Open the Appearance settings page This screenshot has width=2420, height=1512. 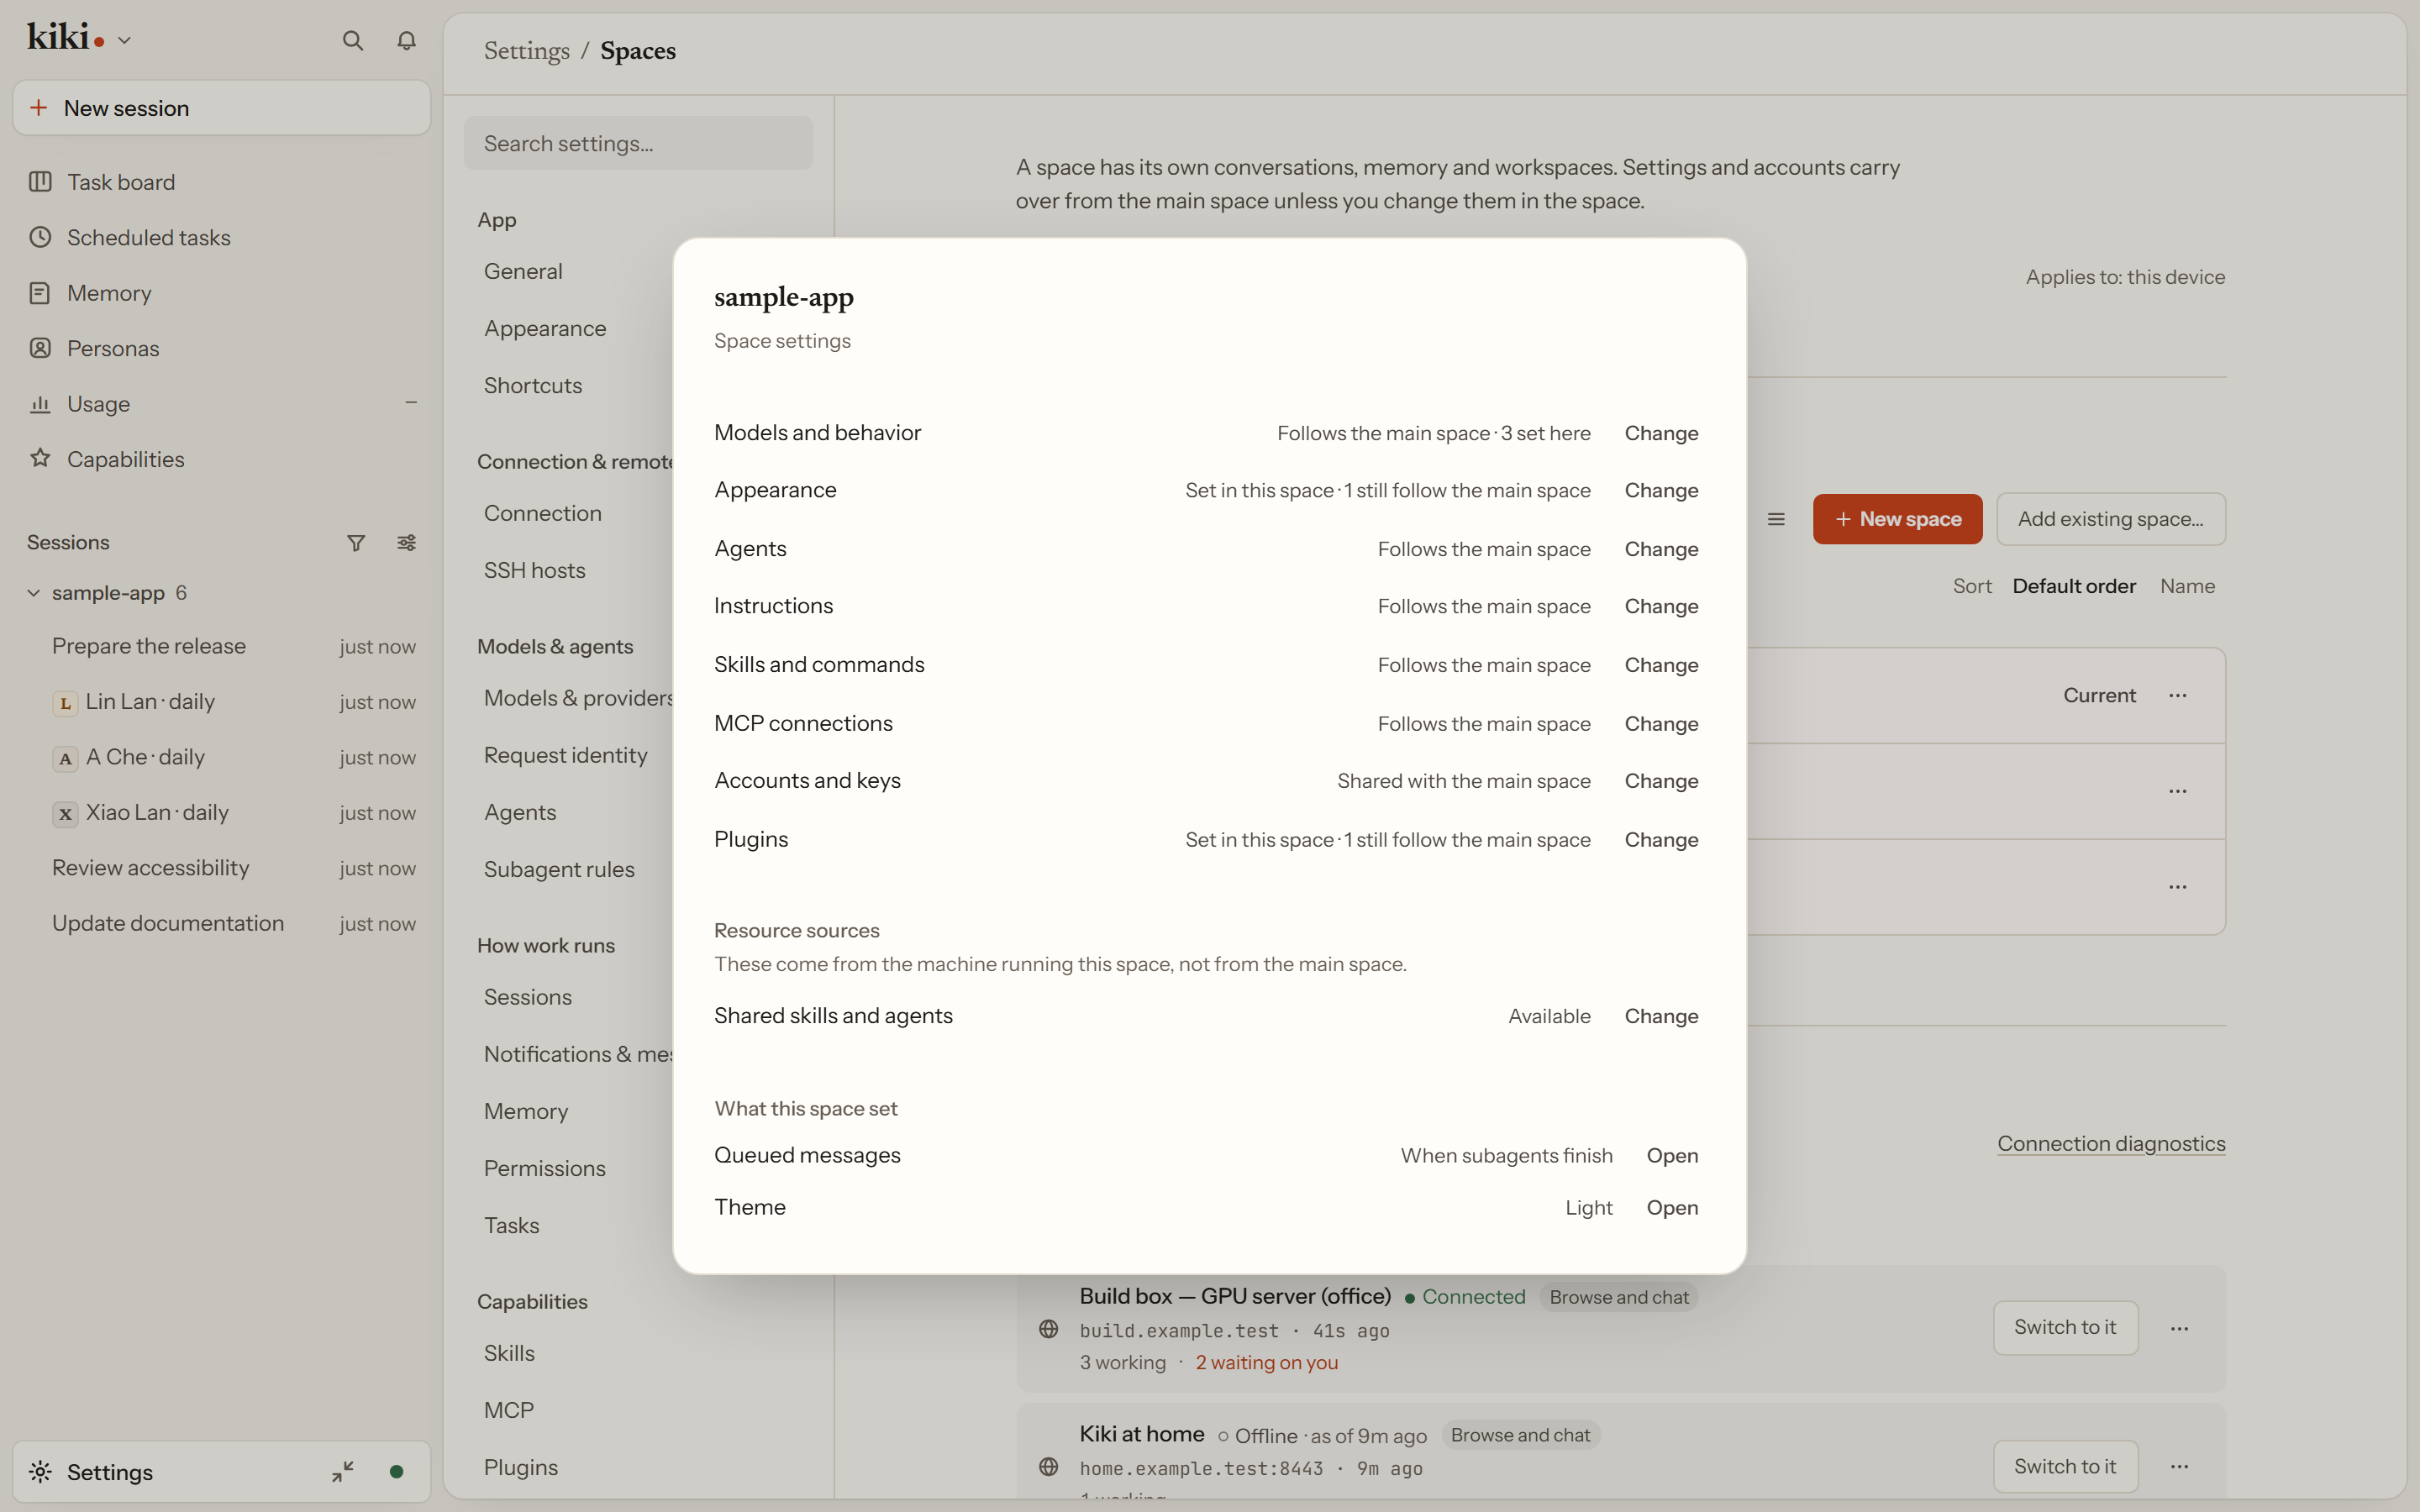545,329
